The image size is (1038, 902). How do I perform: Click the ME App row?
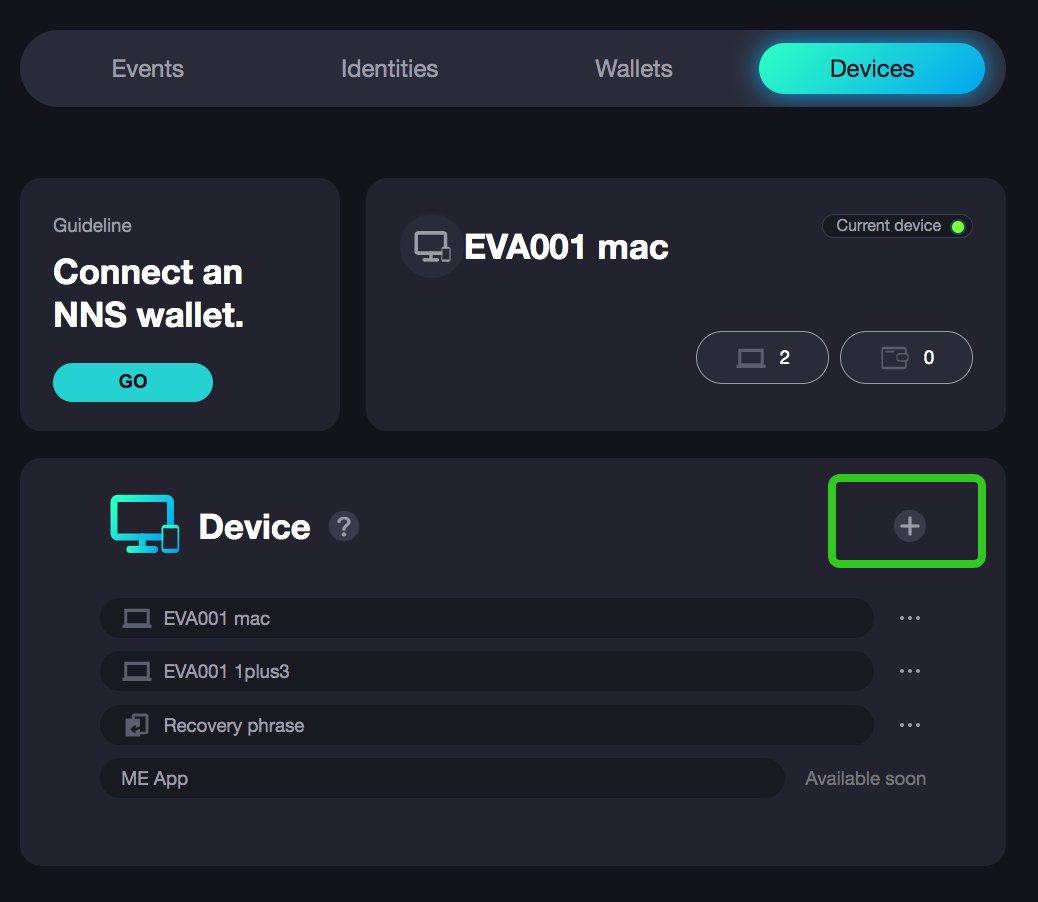pyautogui.click(x=442, y=778)
